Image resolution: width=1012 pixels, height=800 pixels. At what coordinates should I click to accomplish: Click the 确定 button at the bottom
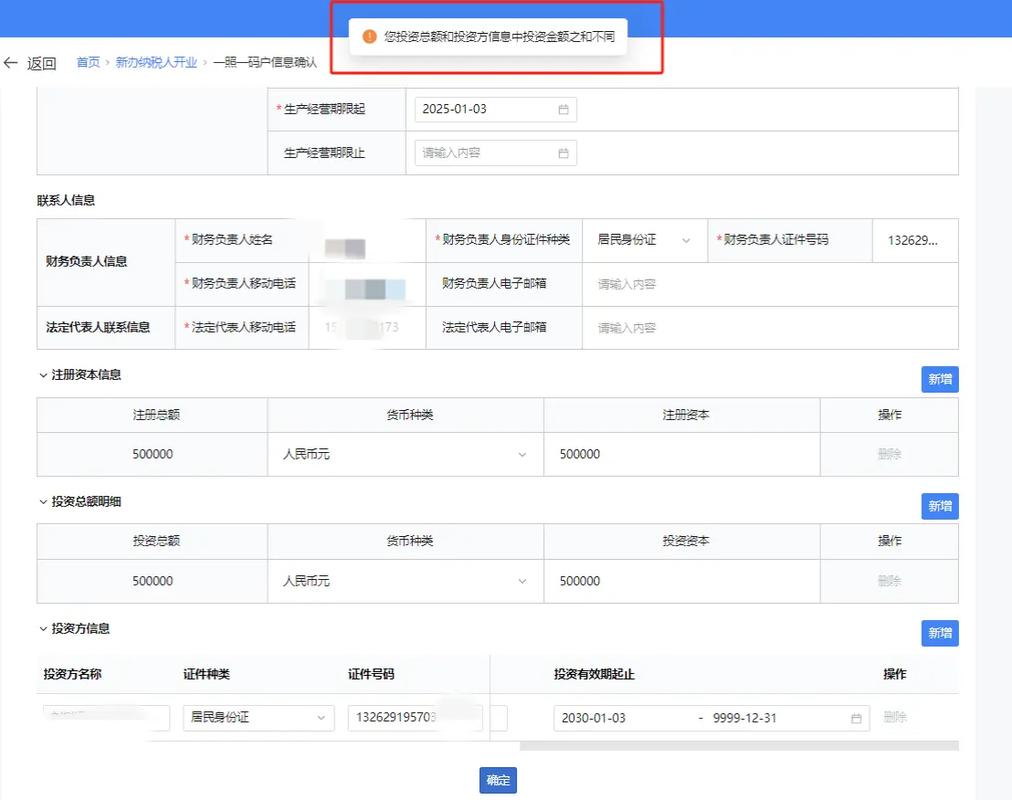(x=497, y=780)
